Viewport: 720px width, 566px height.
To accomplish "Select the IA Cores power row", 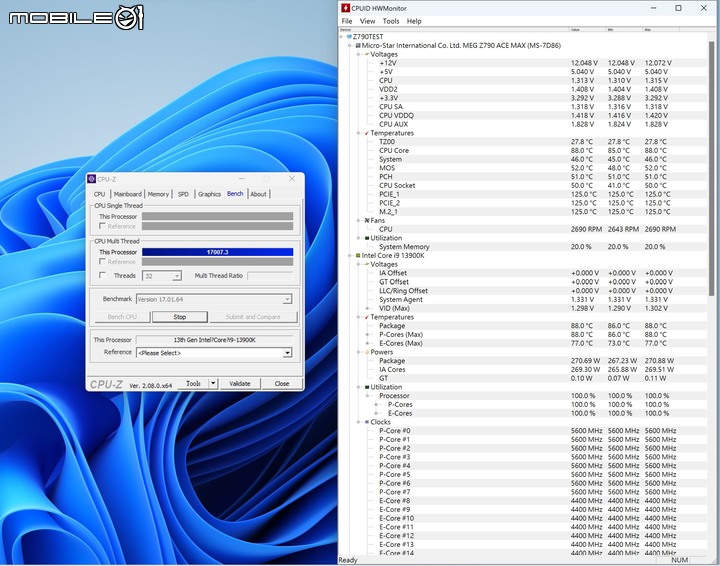I will (x=537, y=370).
